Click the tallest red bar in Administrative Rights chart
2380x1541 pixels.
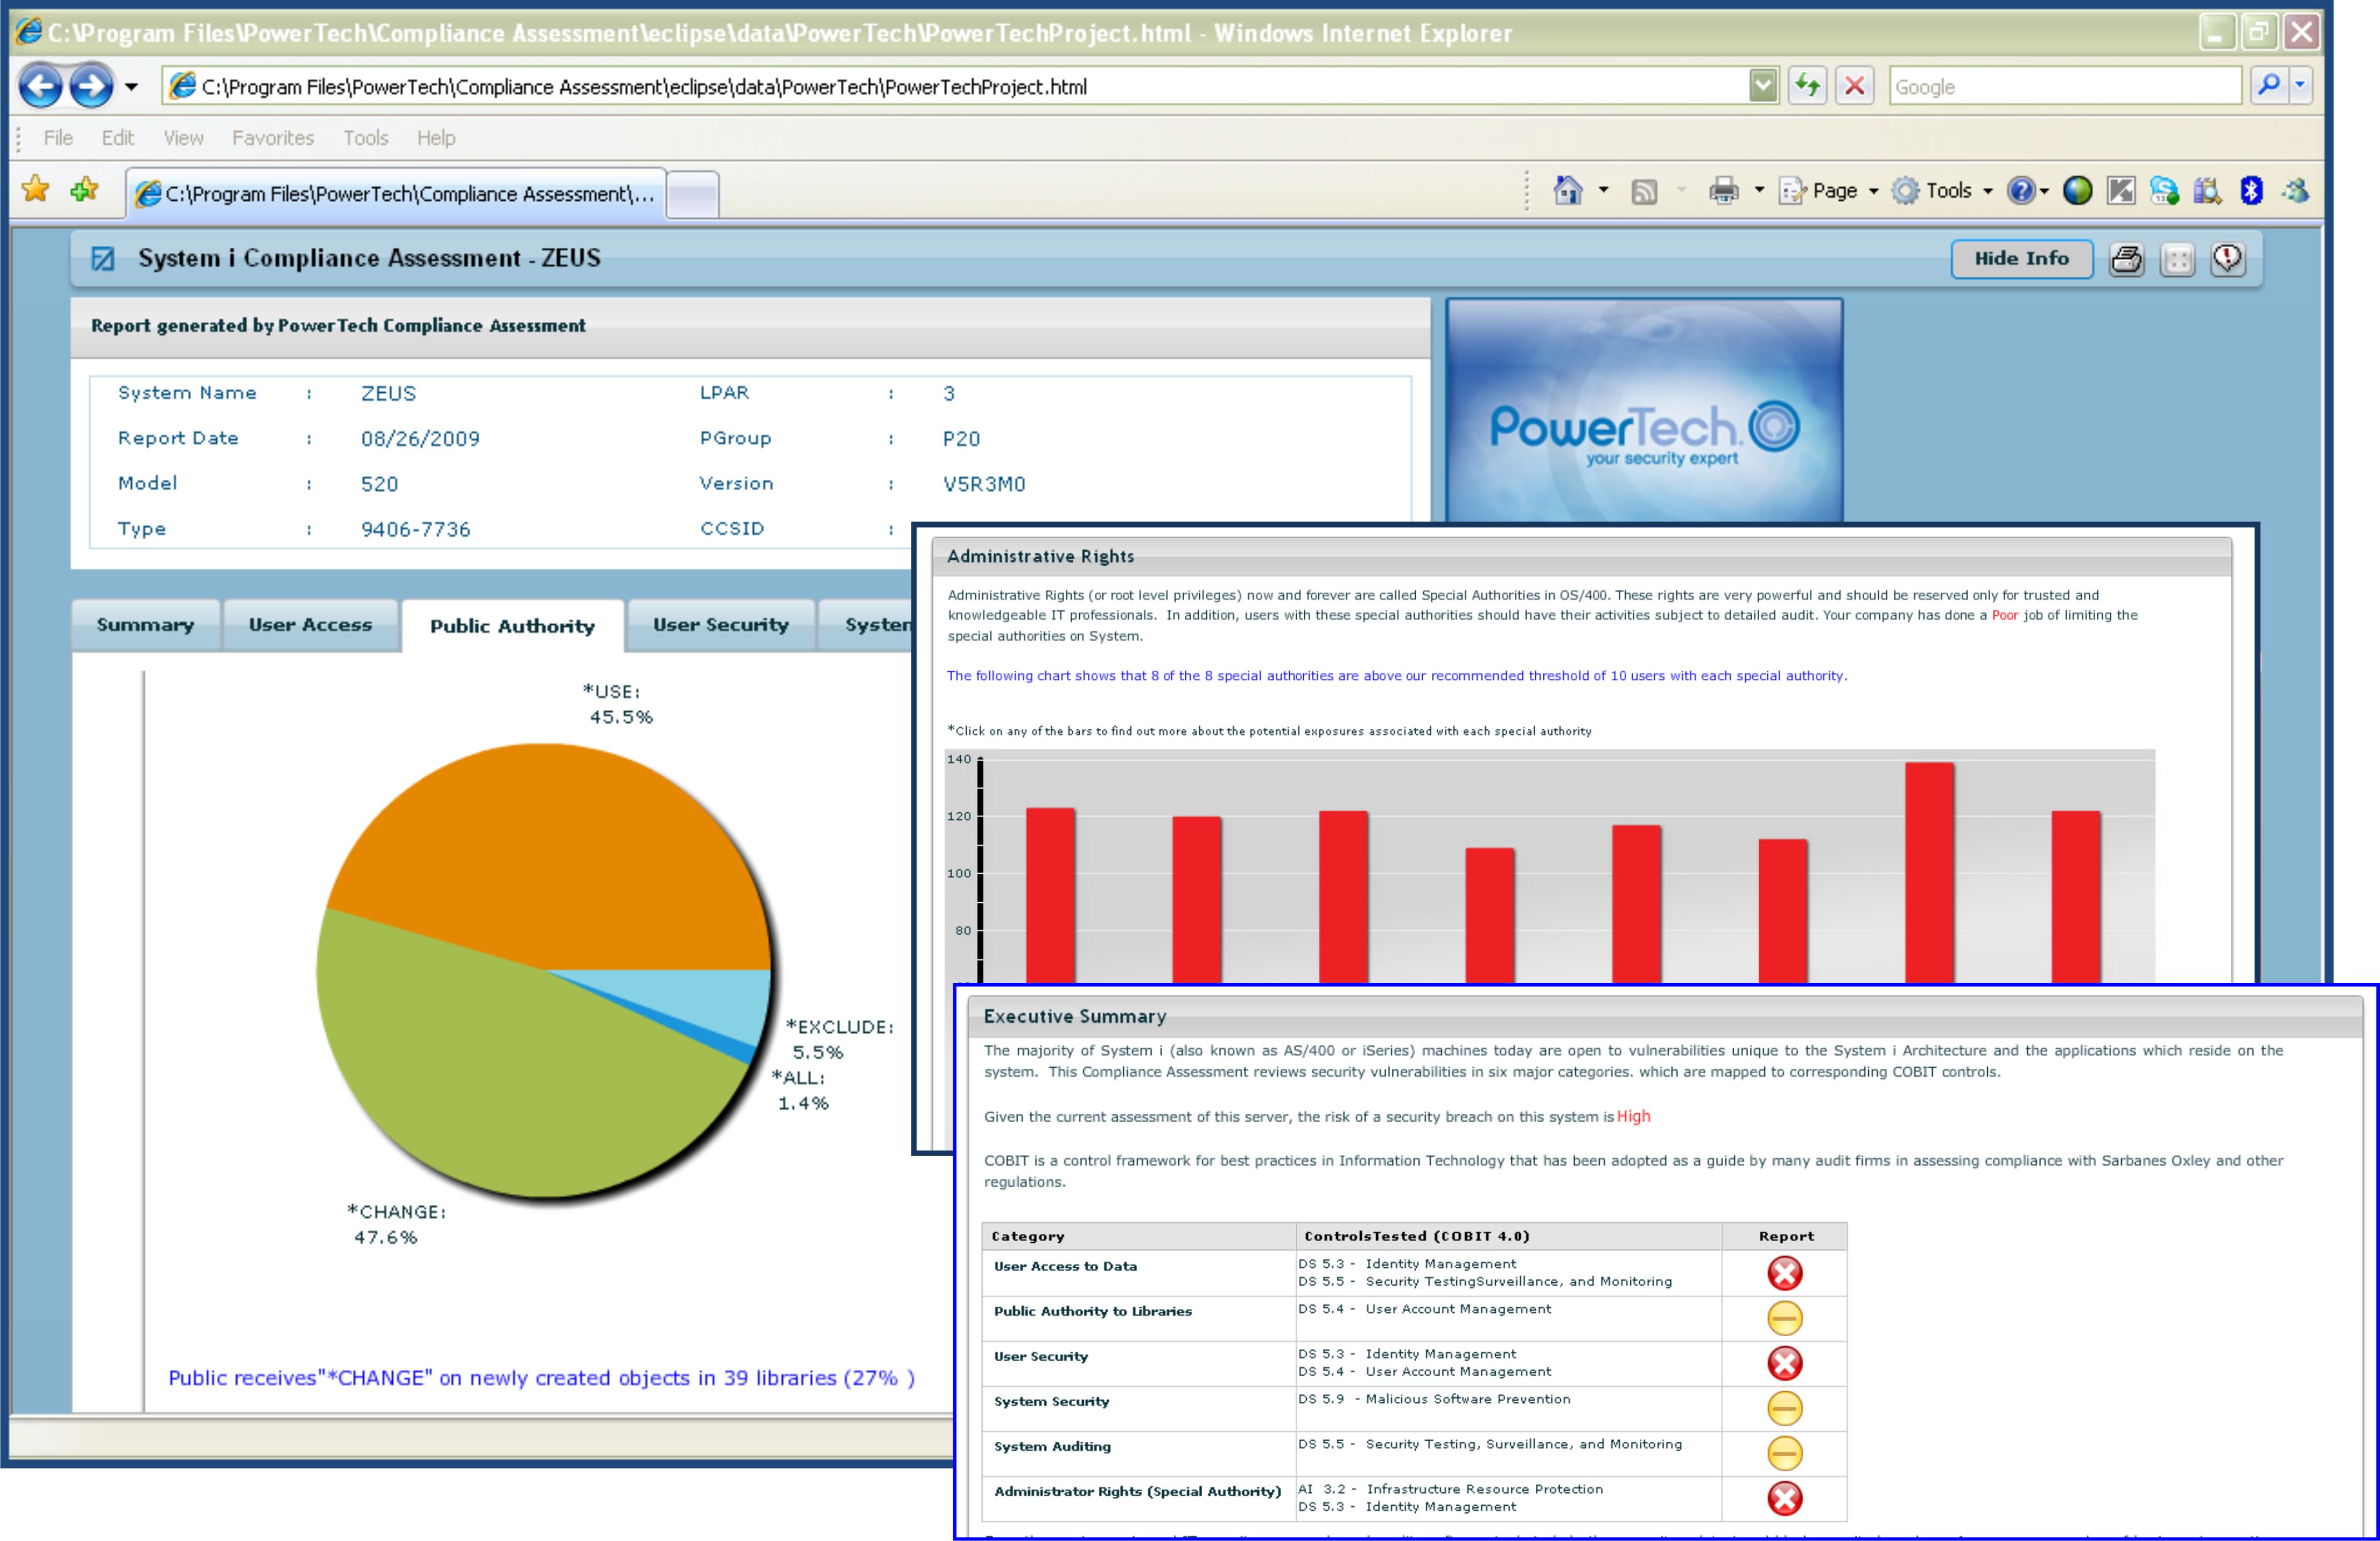coord(1929,872)
